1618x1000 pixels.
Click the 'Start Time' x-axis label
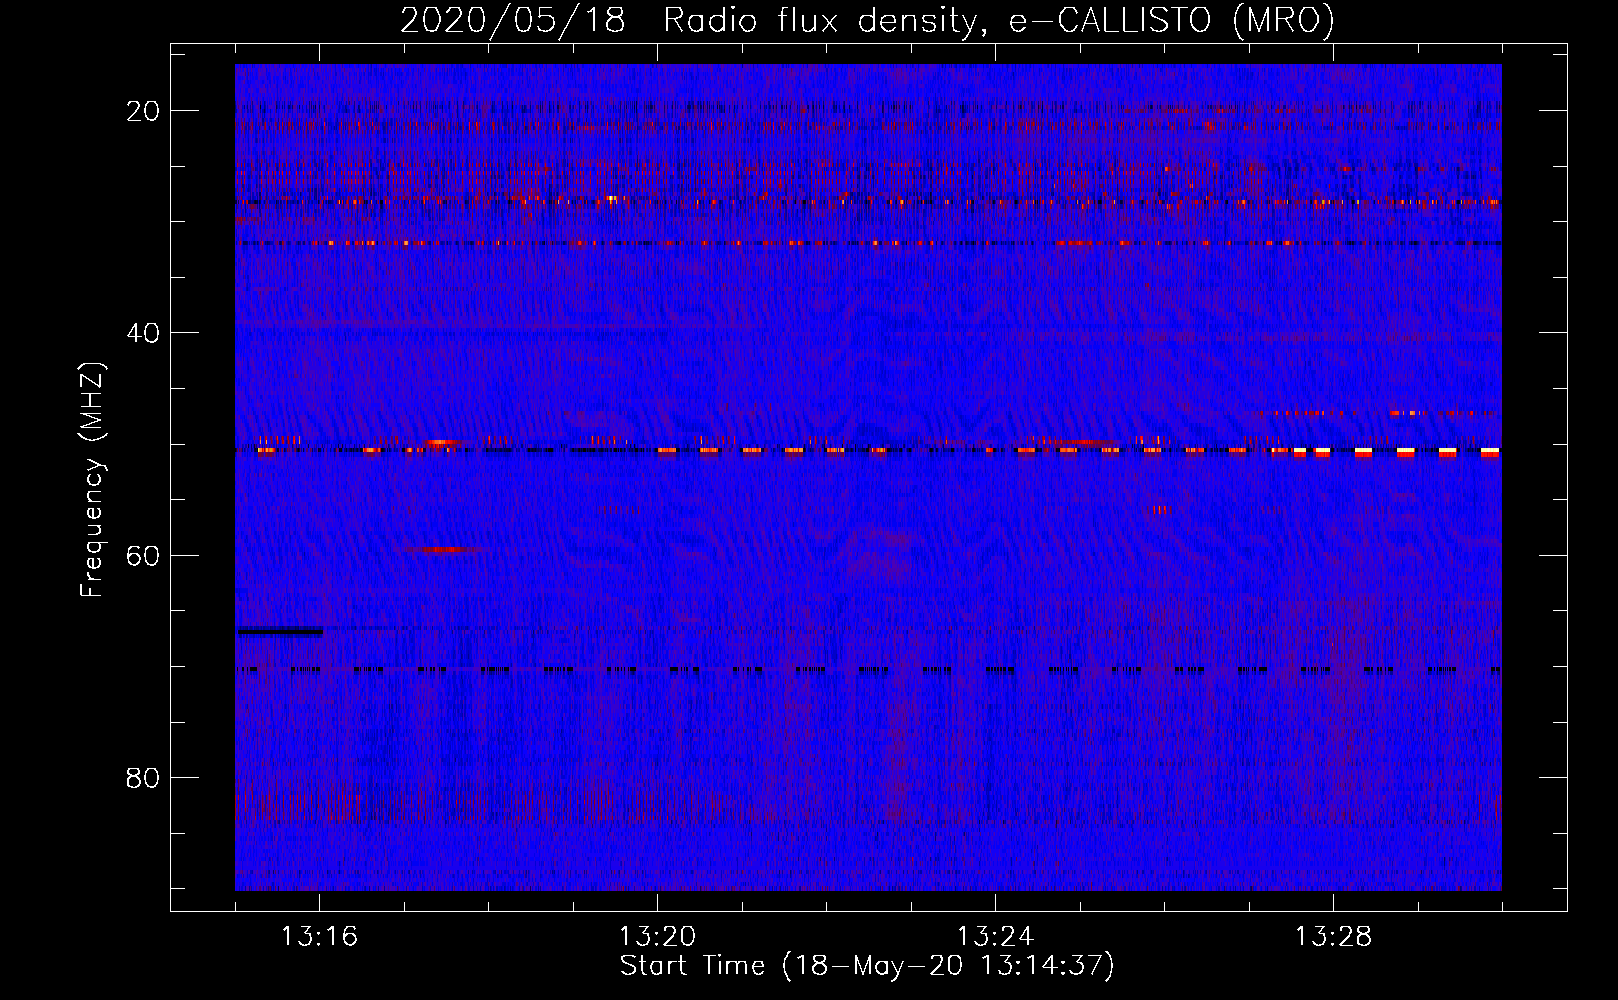click(867, 966)
